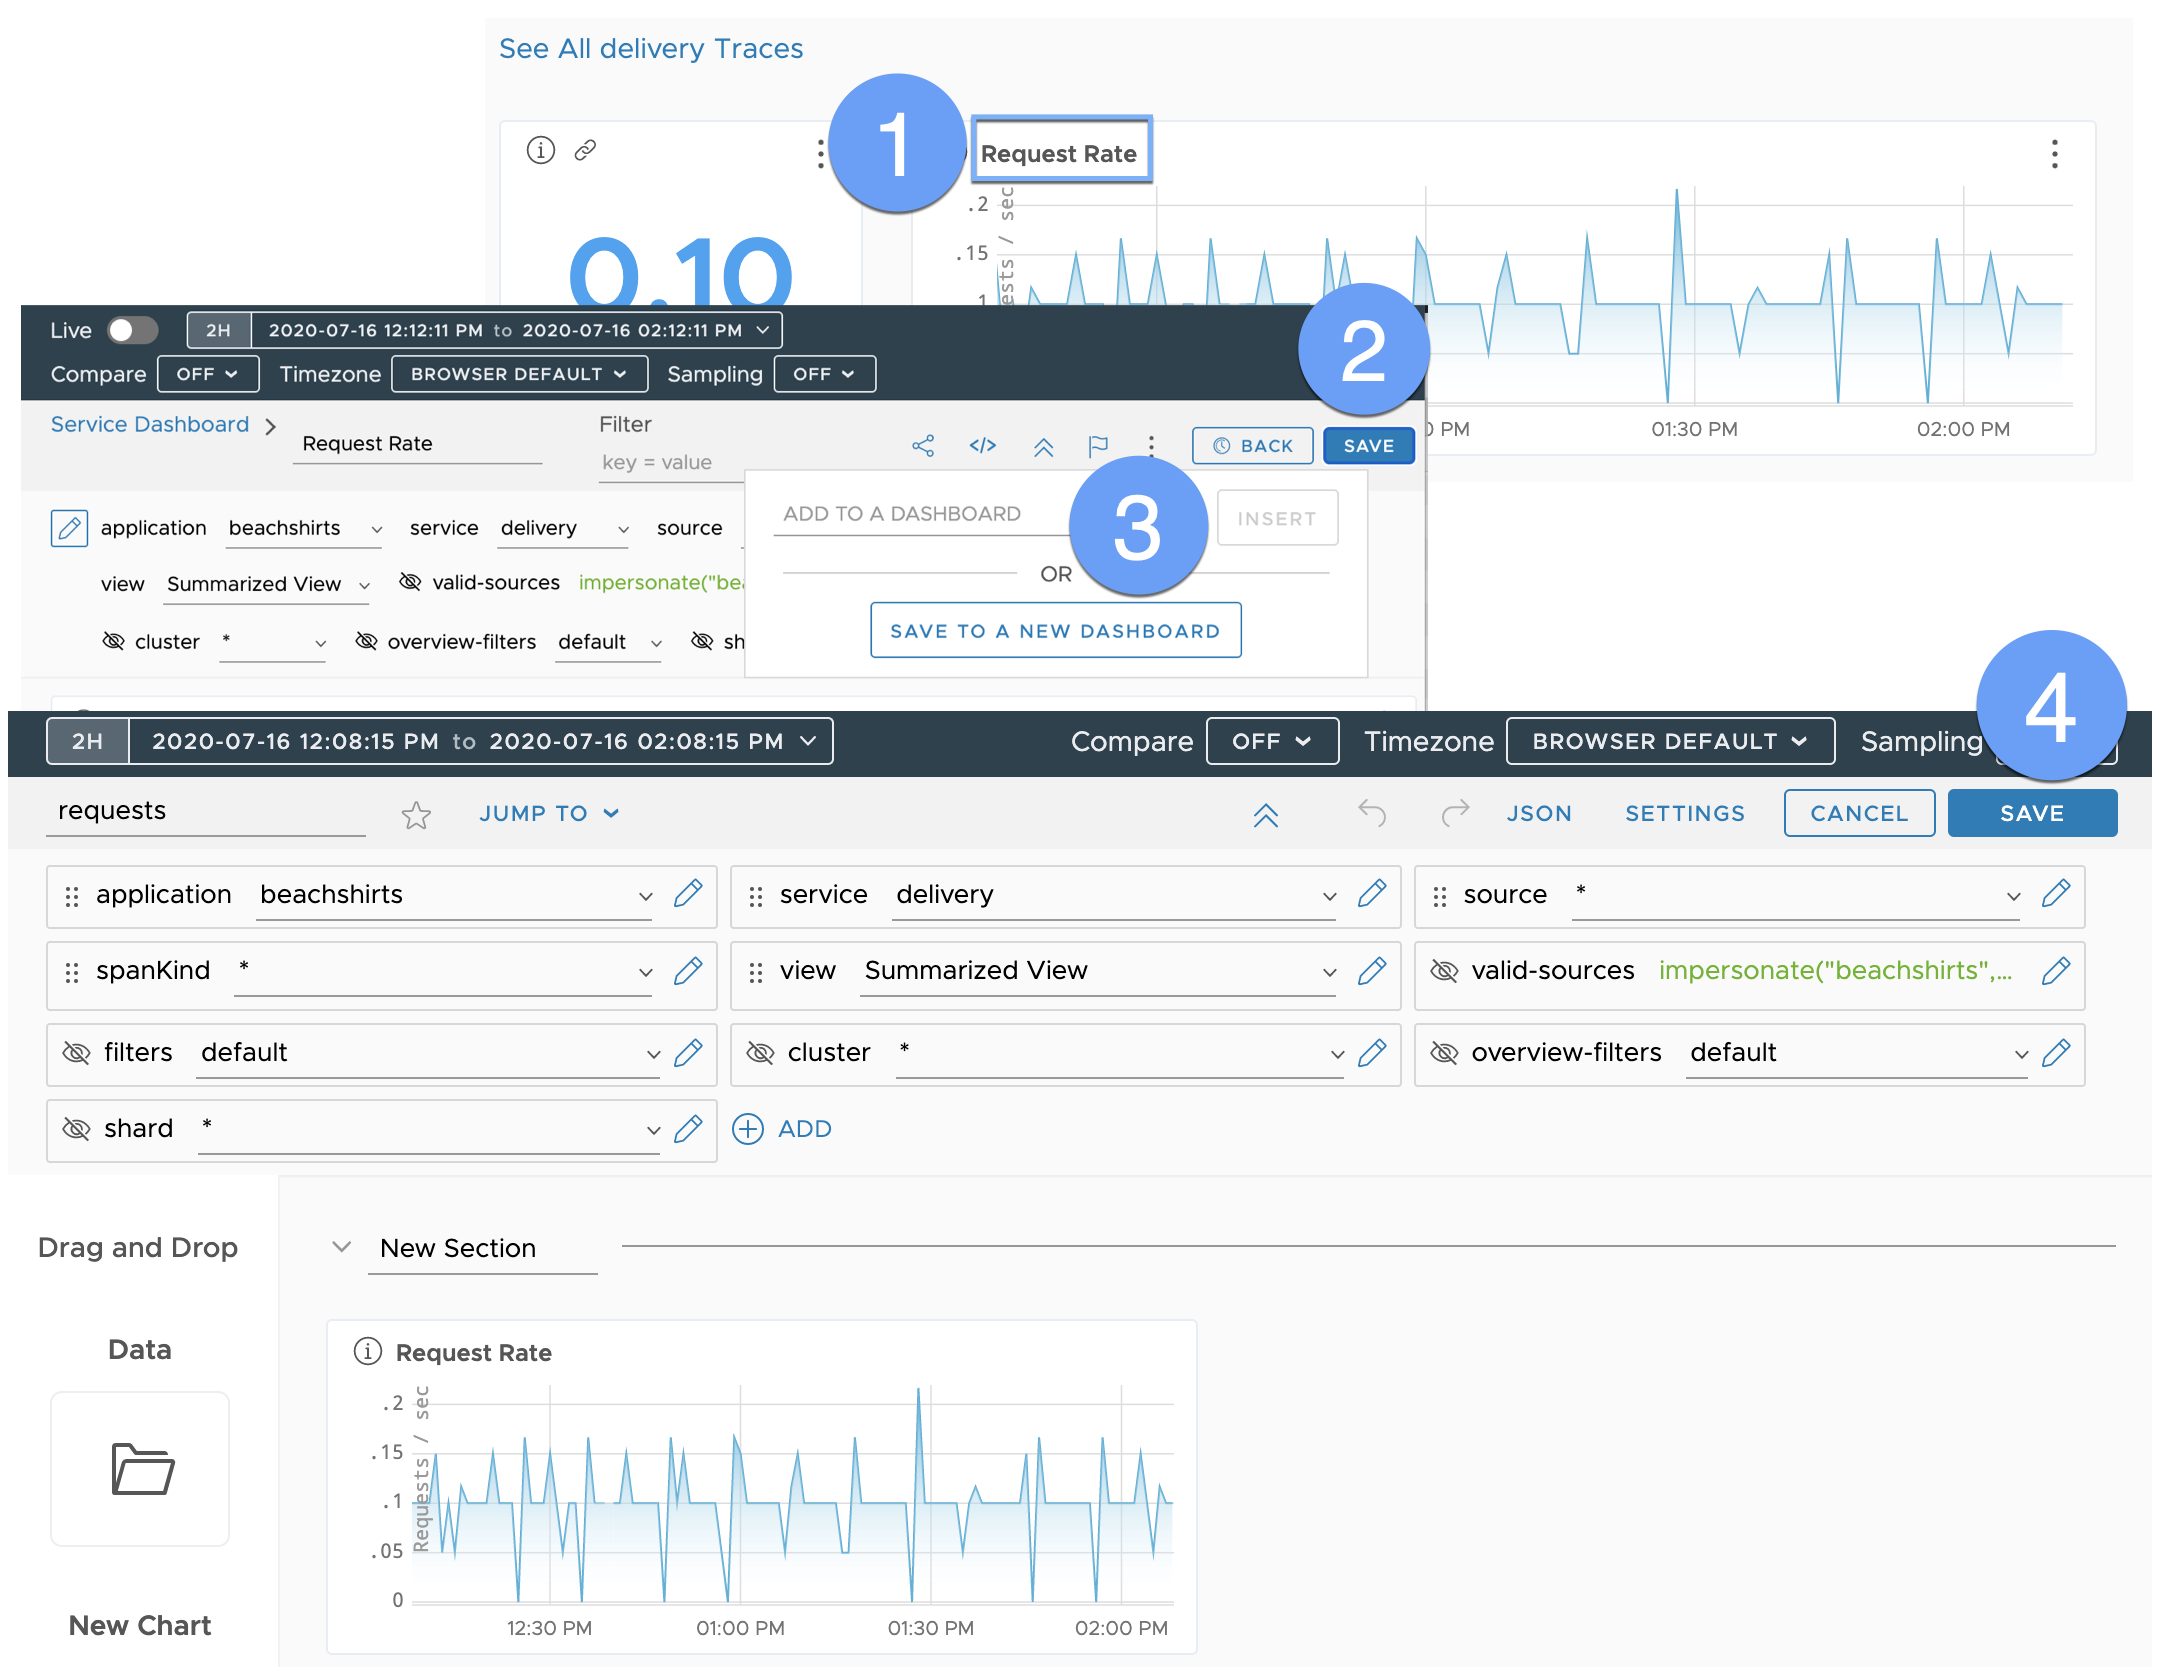Open See All delivery Traces link
The image size is (2167, 1667).
coord(651,48)
